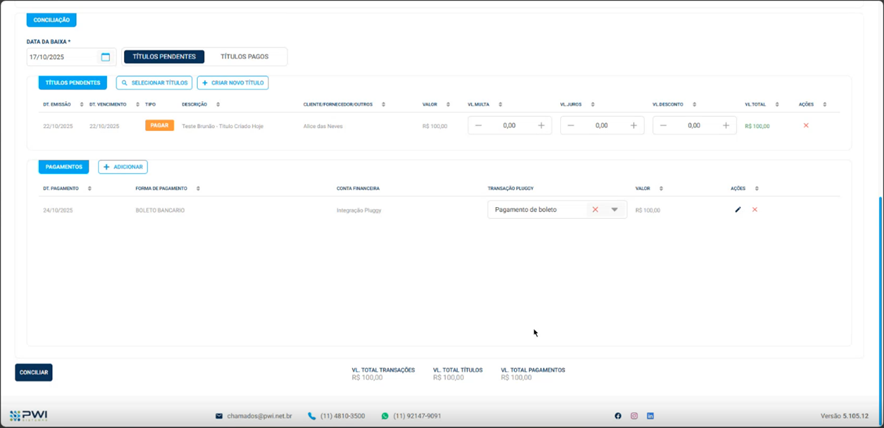Click the Data da Baixa date field

[62, 57]
